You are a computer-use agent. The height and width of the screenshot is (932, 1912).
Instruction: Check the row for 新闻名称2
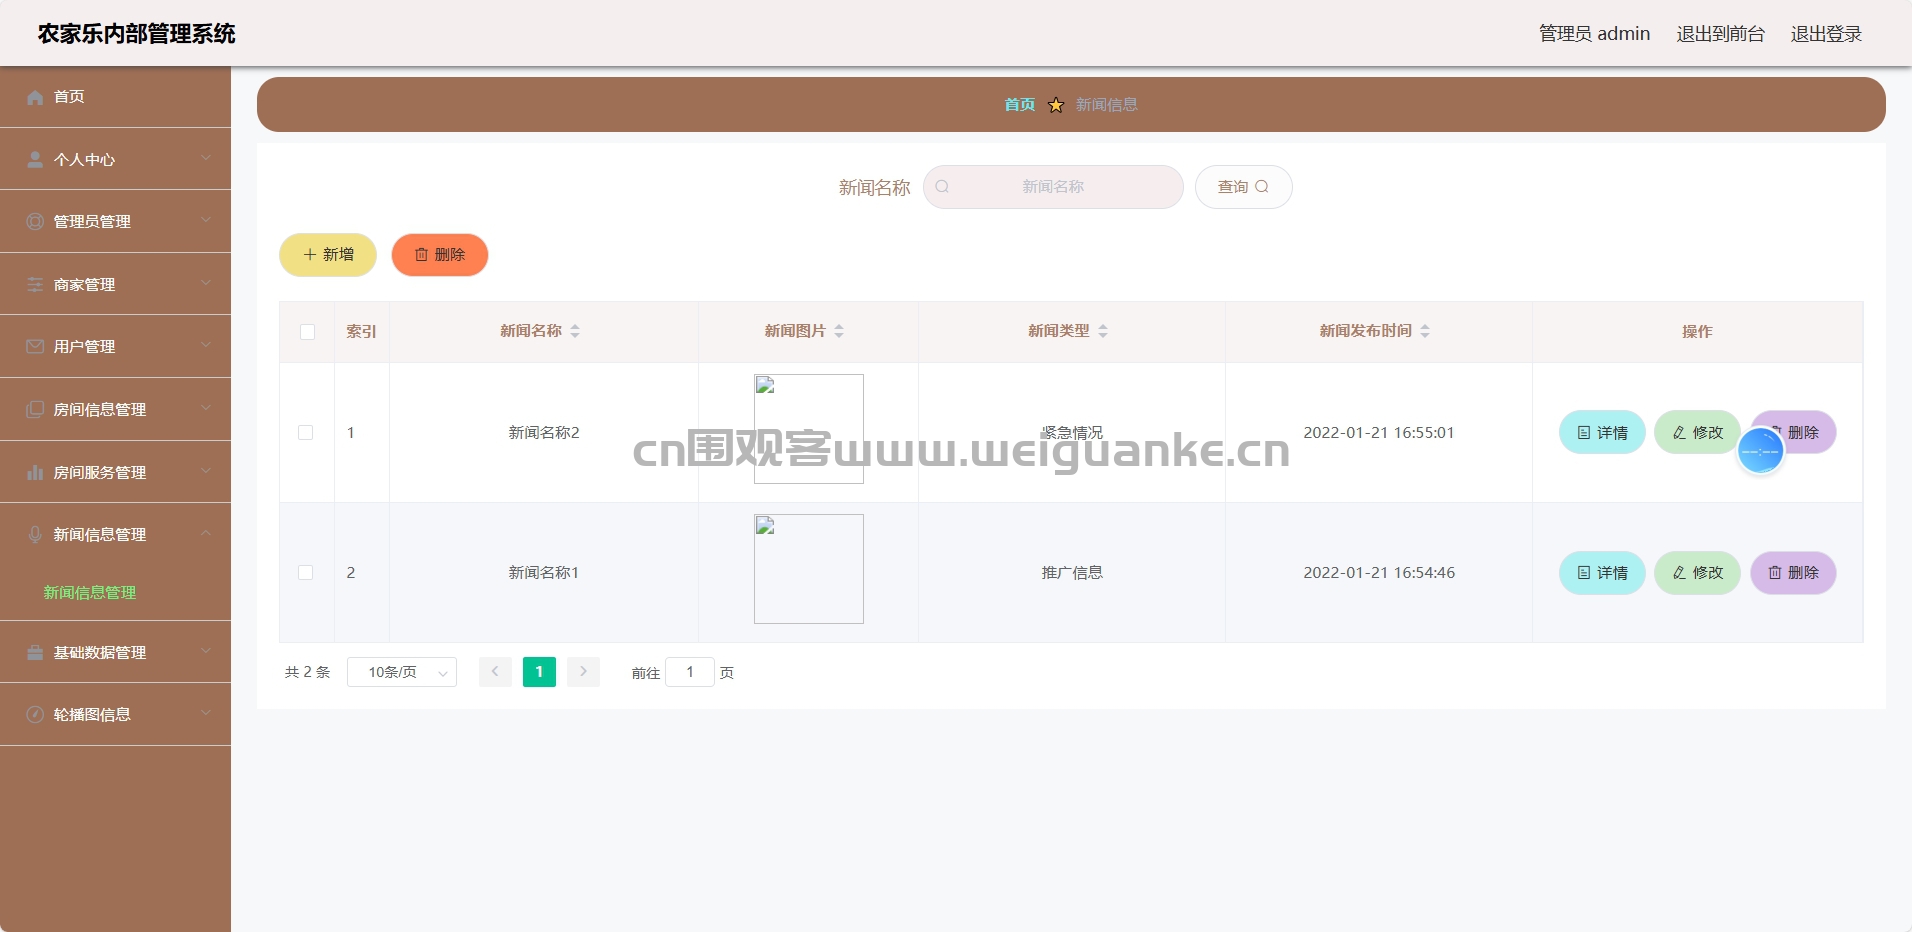[x=306, y=433]
